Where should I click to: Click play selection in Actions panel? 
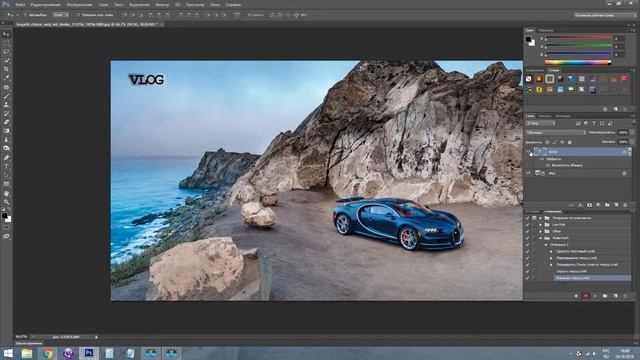(x=595, y=296)
